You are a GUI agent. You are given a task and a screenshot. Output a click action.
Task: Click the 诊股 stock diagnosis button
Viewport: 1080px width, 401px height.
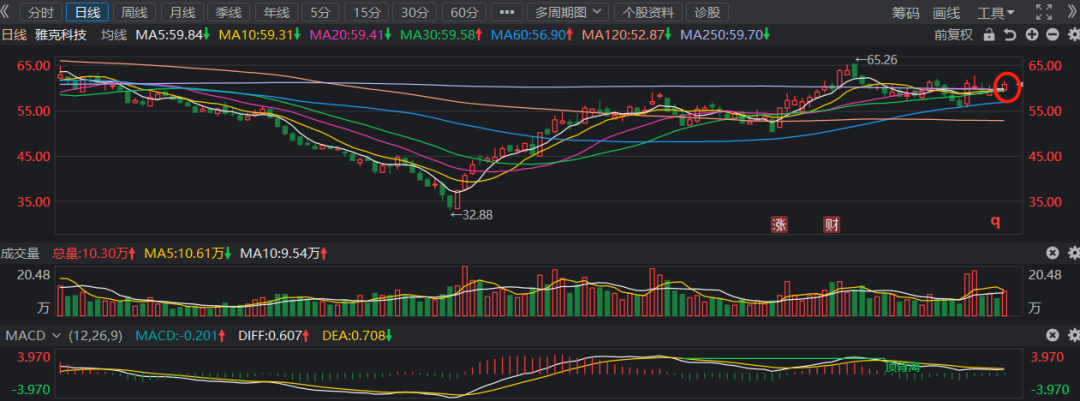[x=706, y=13]
